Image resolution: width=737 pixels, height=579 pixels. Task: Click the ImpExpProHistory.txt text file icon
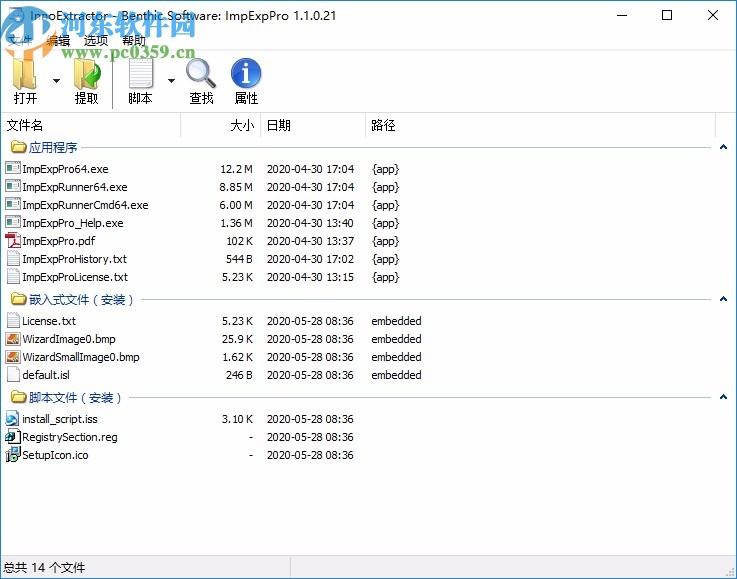coord(13,258)
